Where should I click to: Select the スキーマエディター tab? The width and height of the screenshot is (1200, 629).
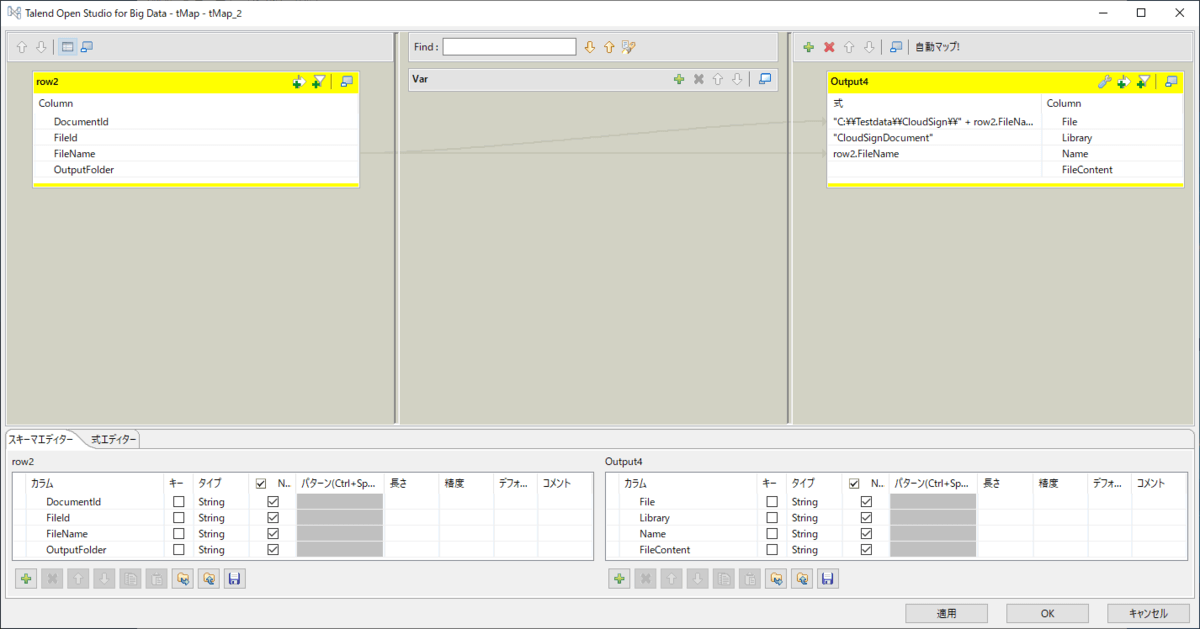click(x=42, y=439)
